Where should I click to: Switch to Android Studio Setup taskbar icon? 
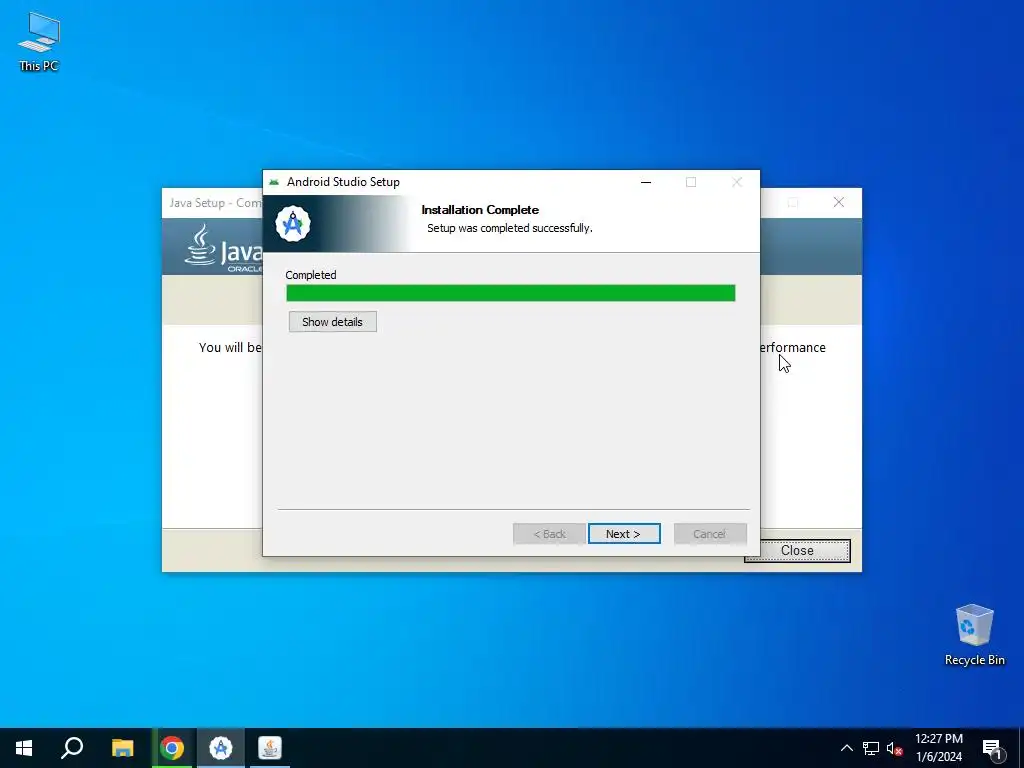click(221, 748)
